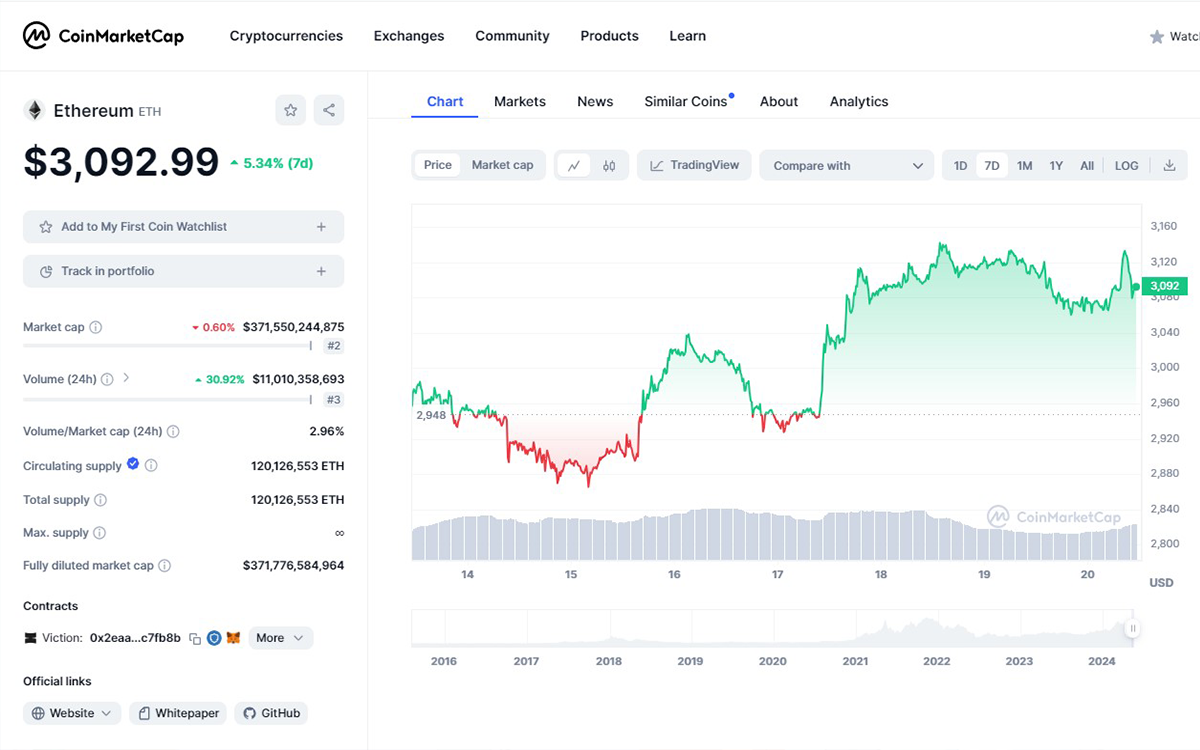The width and height of the screenshot is (1200, 750).
Task: Select Price chart mode
Action: coord(438,165)
